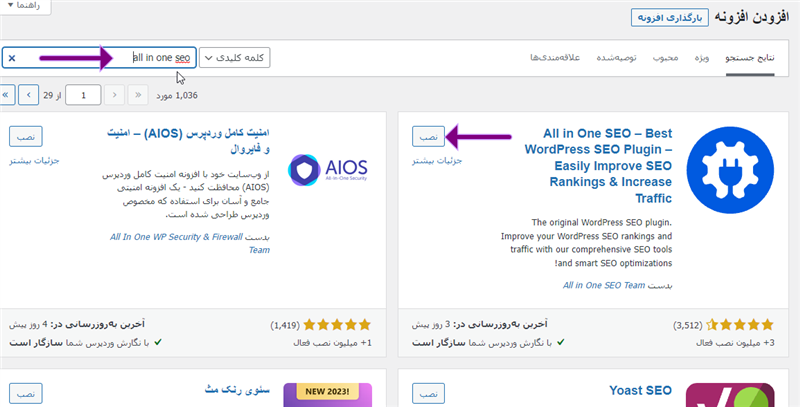Open the کلمه کلیدی search type dropdown
The height and width of the screenshot is (407, 800).
click(235, 58)
